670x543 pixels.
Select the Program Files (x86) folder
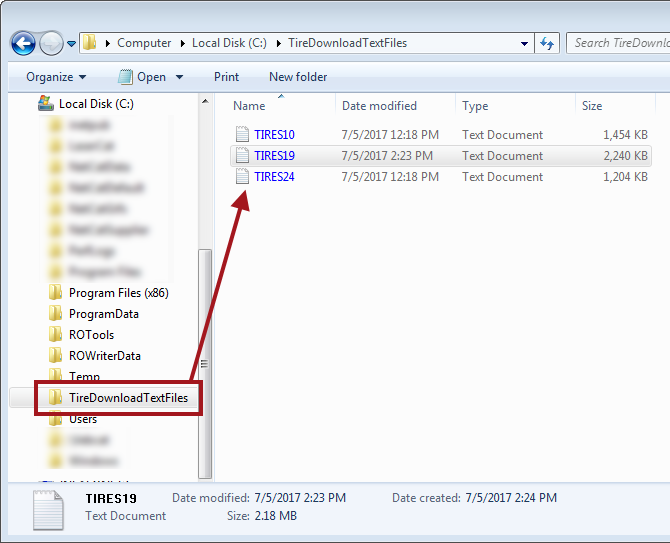(119, 293)
